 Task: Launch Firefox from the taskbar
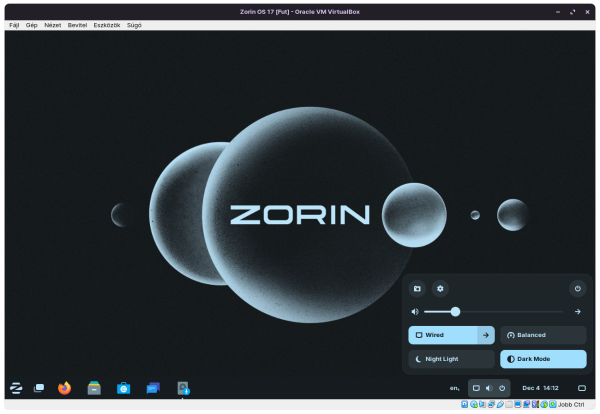64,388
